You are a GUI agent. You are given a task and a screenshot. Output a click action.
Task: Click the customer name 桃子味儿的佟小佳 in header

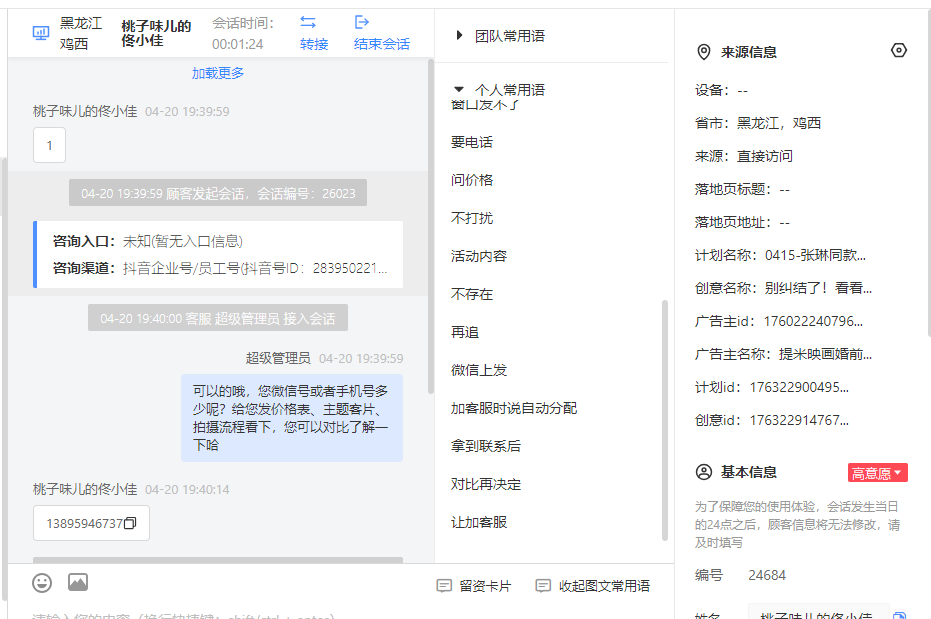click(x=156, y=33)
